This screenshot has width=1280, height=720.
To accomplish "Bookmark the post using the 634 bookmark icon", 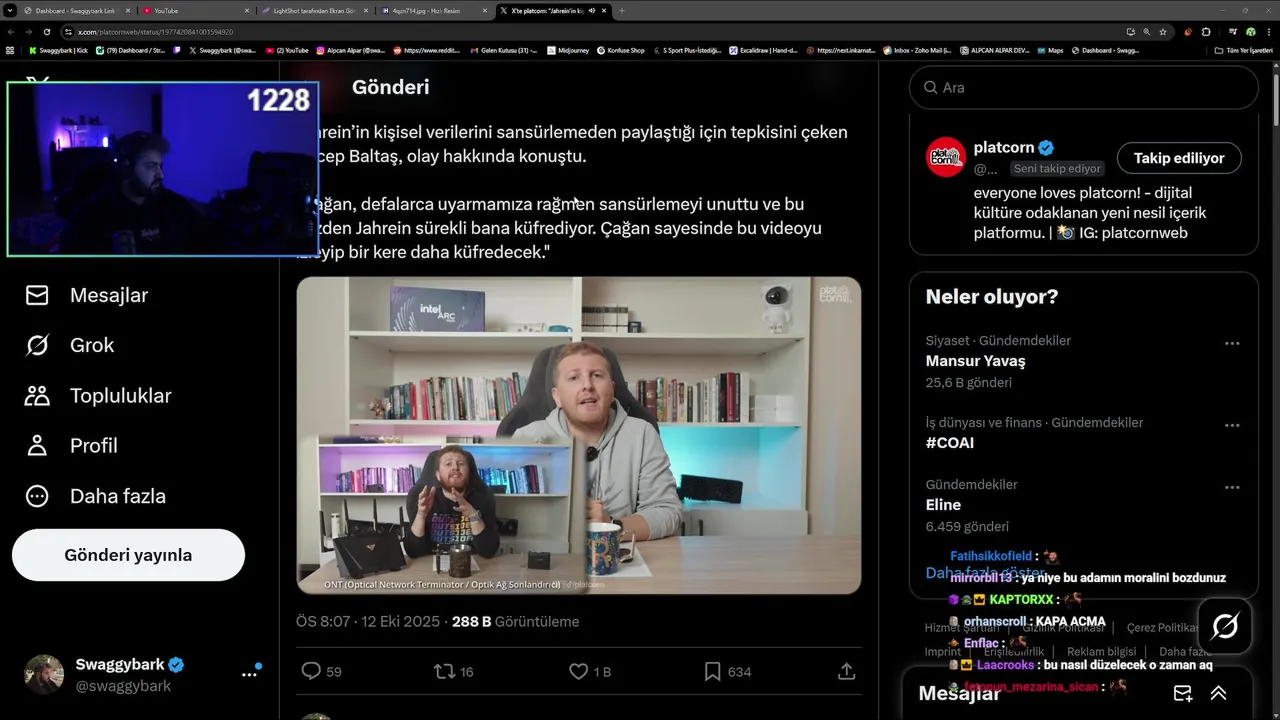I will 727,671.
